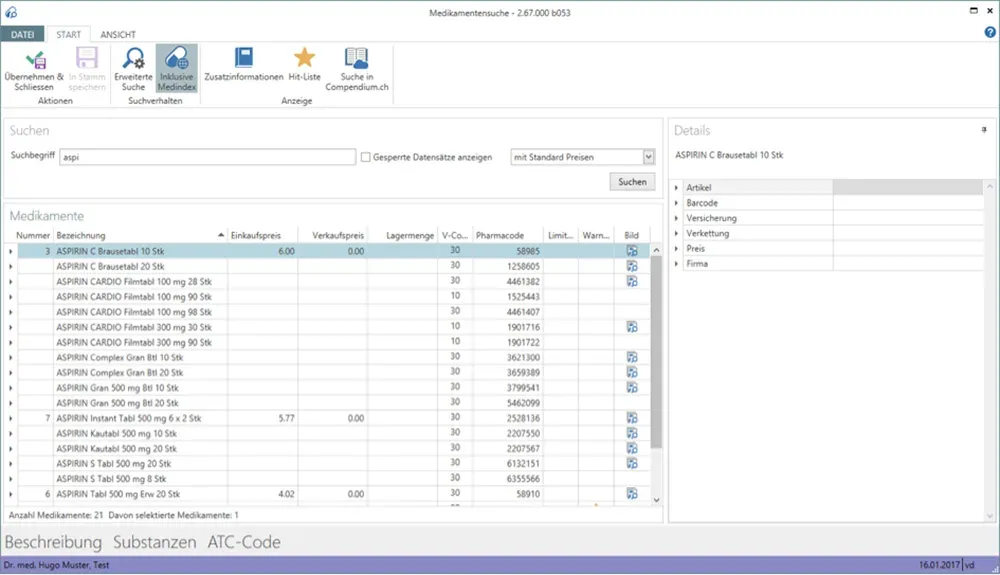Viewport: 1000px width, 575px height.
Task: Click the Suchen button
Action: [x=632, y=182]
